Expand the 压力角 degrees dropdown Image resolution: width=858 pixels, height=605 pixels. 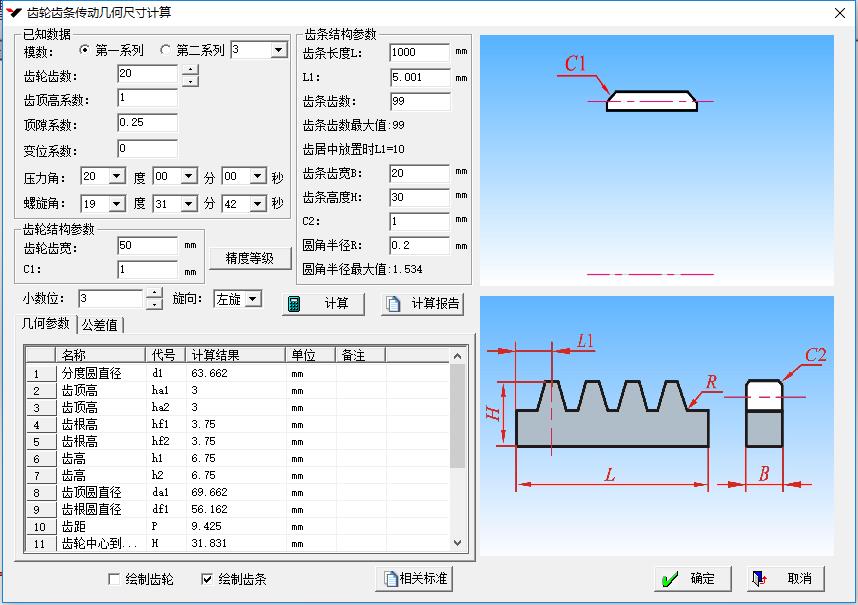tap(117, 177)
